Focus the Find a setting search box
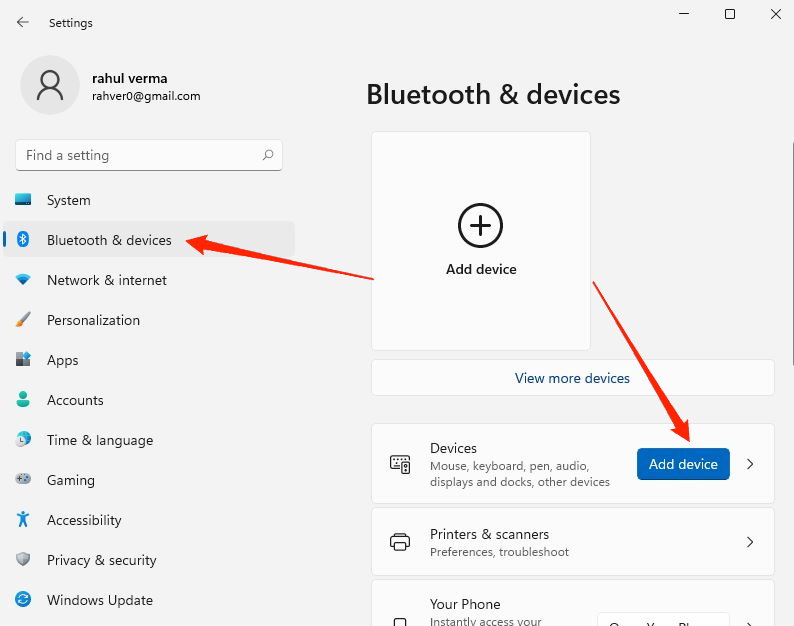794x626 pixels. [x=140, y=155]
